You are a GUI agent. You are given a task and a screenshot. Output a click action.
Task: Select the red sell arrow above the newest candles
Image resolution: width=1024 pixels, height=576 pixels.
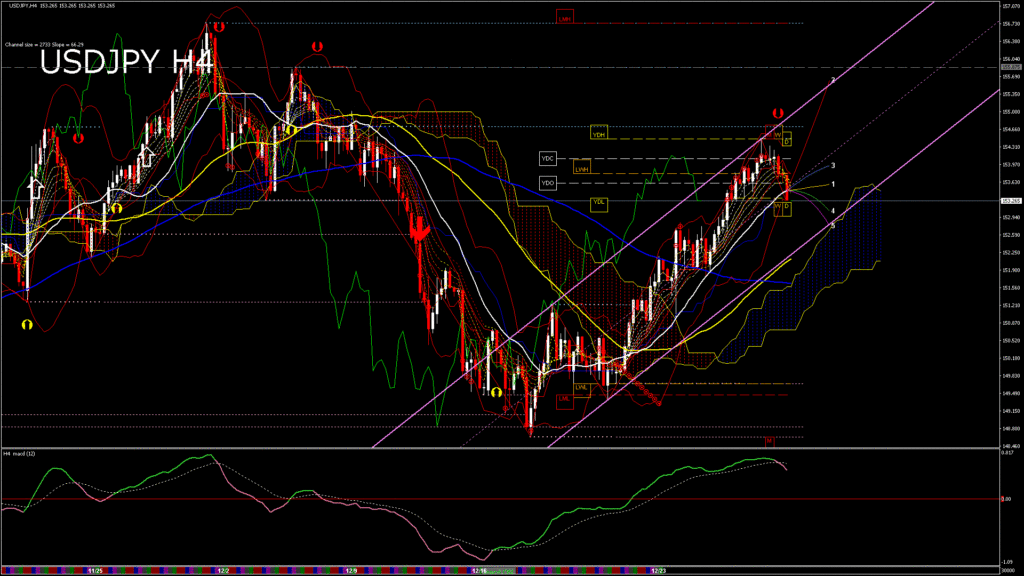(778, 113)
